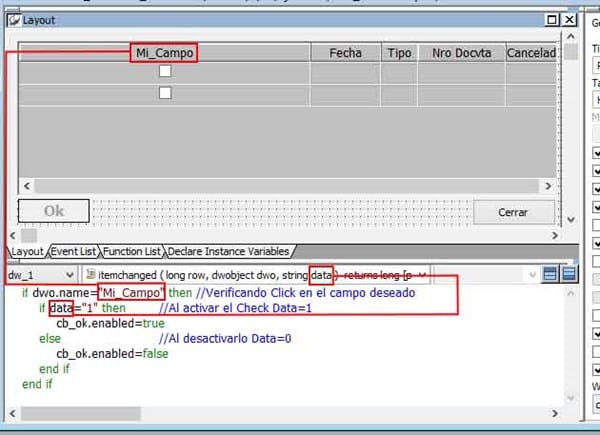
Task: Check the first row Mi_Campo checkbox
Action: pos(165,71)
